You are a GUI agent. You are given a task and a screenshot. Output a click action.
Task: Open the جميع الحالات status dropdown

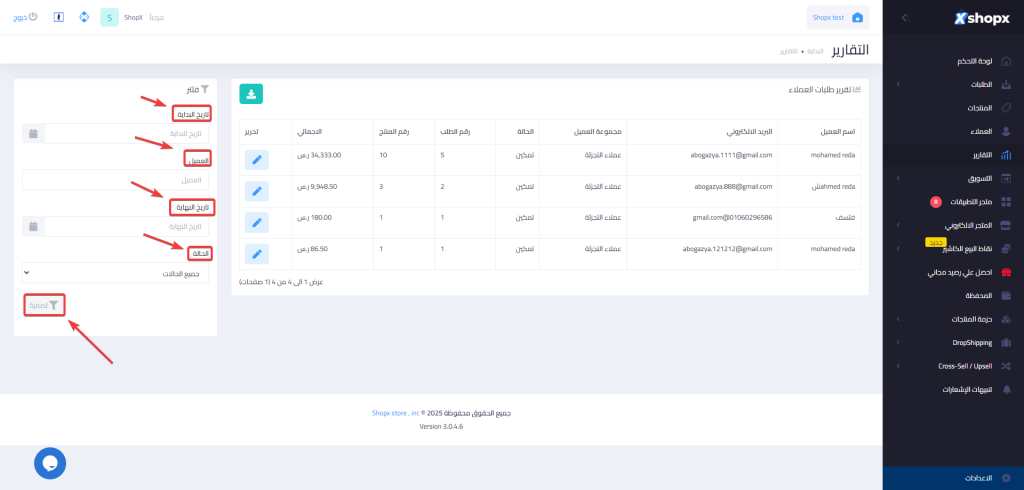(x=115, y=273)
